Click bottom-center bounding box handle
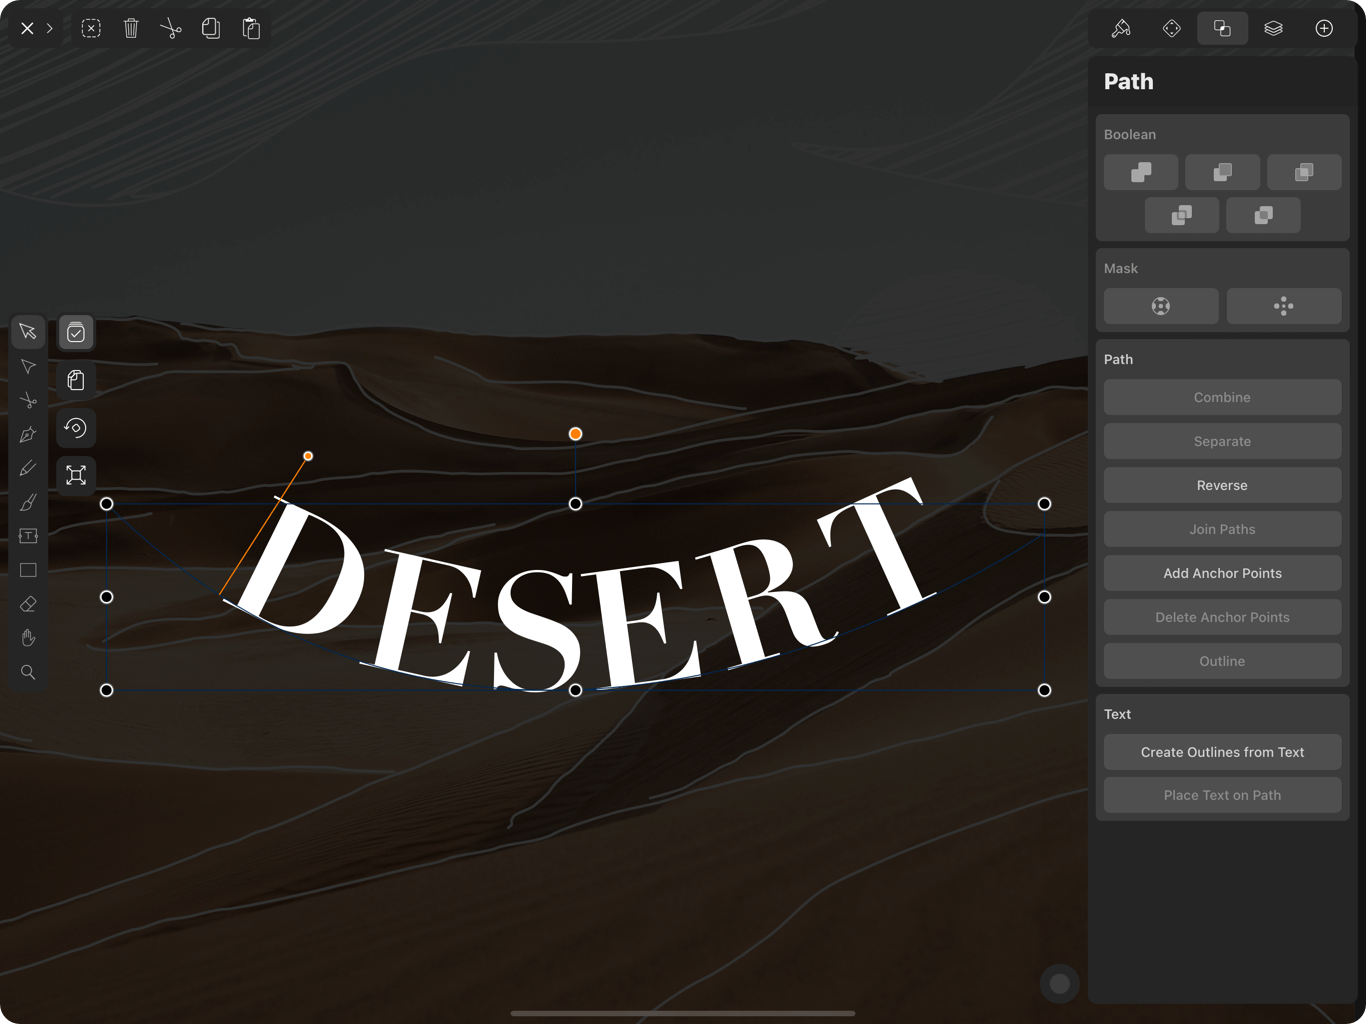This screenshot has height=1024, width=1366. pos(575,690)
